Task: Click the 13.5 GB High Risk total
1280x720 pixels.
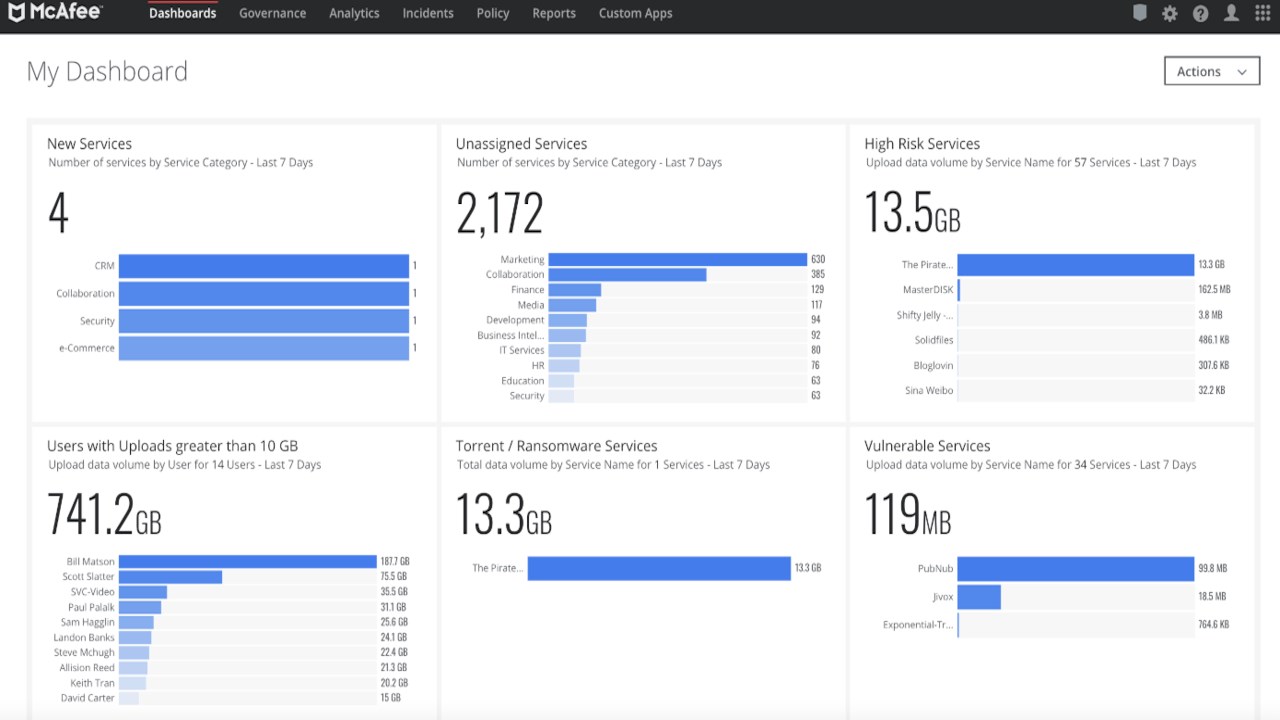Action: point(912,213)
